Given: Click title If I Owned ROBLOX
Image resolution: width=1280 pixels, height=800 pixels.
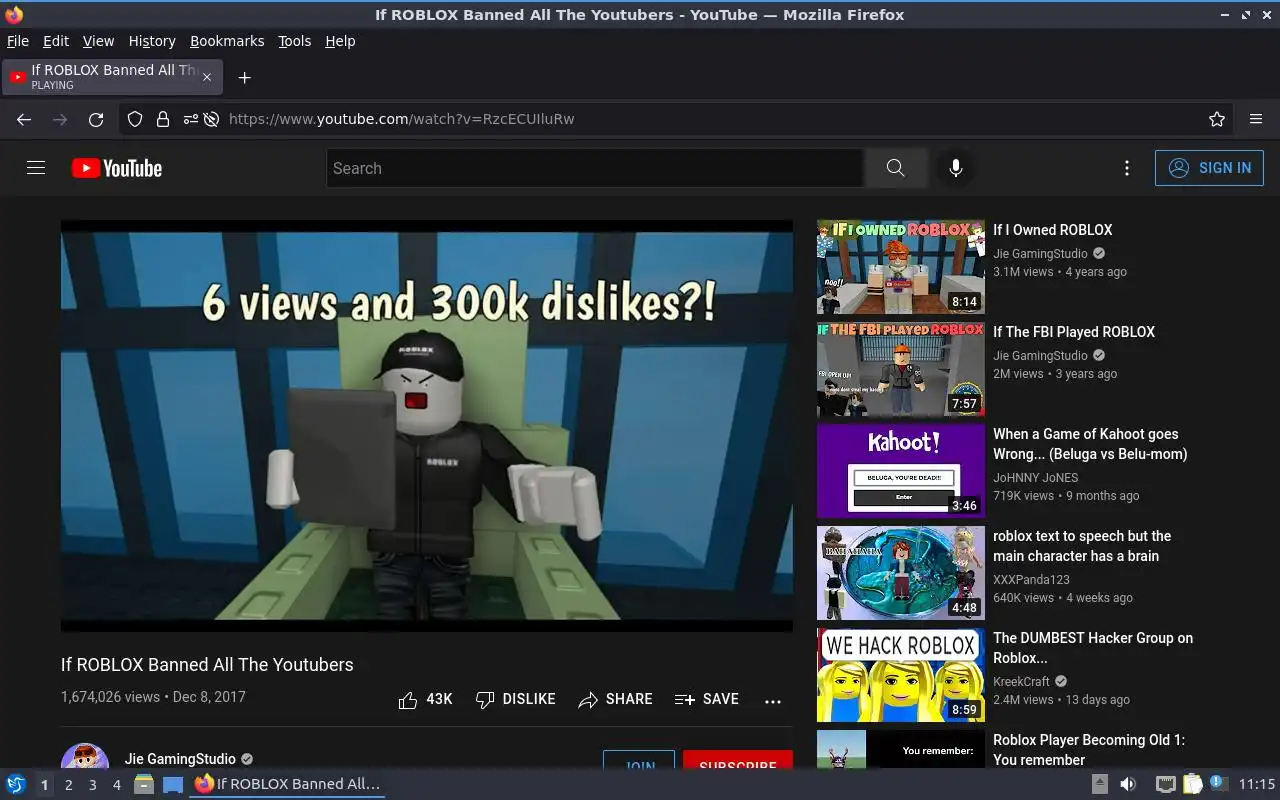Looking at the screenshot, I should 1052,230.
